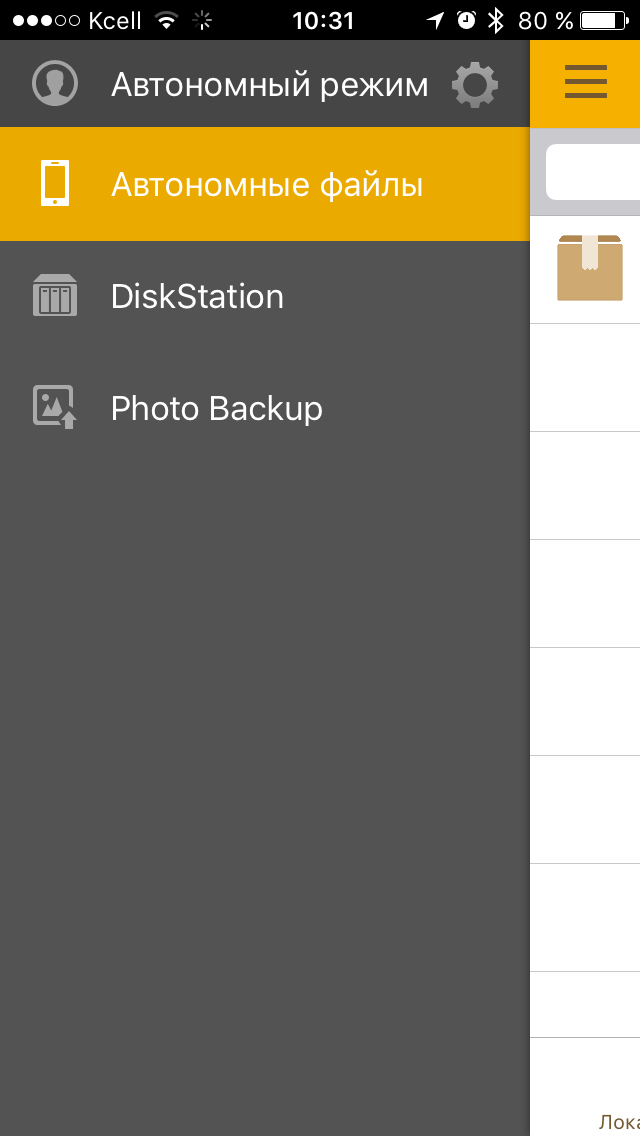Image resolution: width=640 pixels, height=1136 pixels.
Task: Focus the search field in file list
Action: coord(593,172)
